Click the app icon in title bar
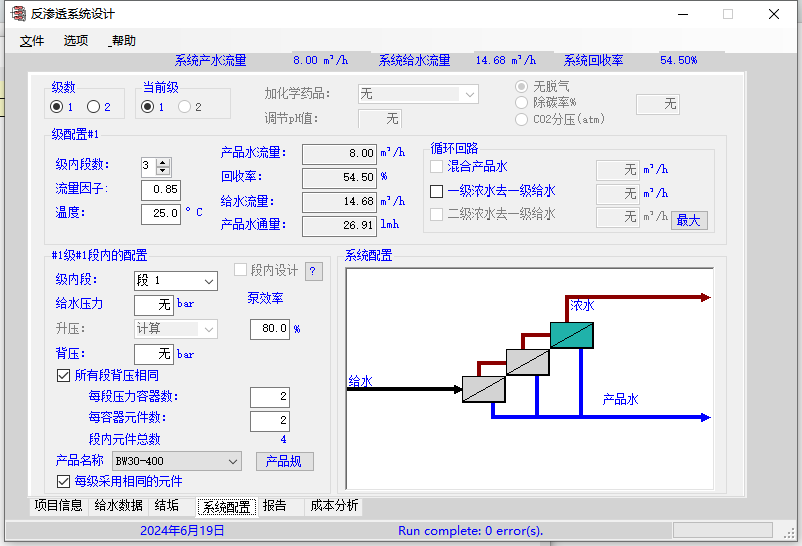This screenshot has width=802, height=546. [17, 14]
